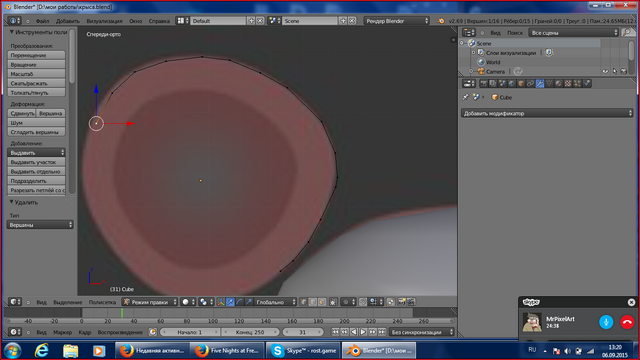640x360 pixels.
Task: Toggle the 3D manipulator widget button
Action: [x=221, y=302]
